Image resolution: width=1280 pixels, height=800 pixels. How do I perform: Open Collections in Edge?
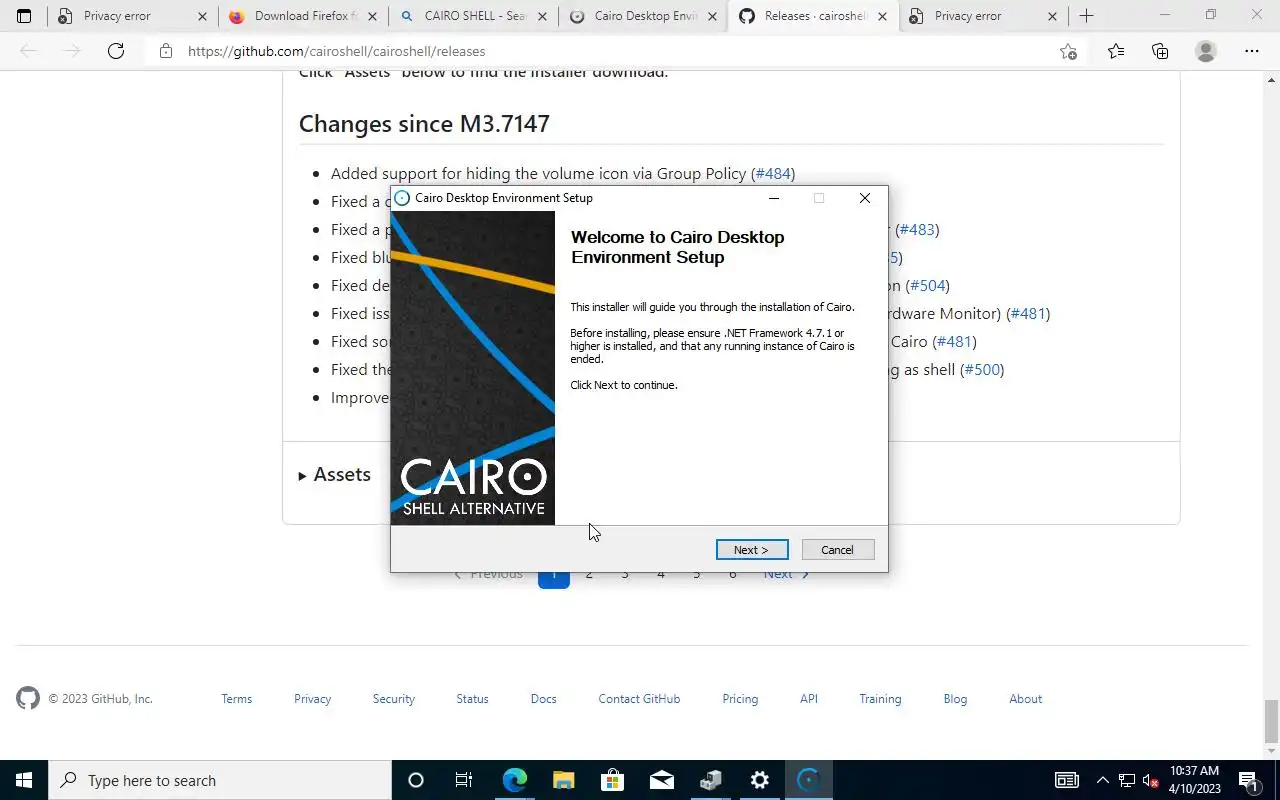(1160, 51)
